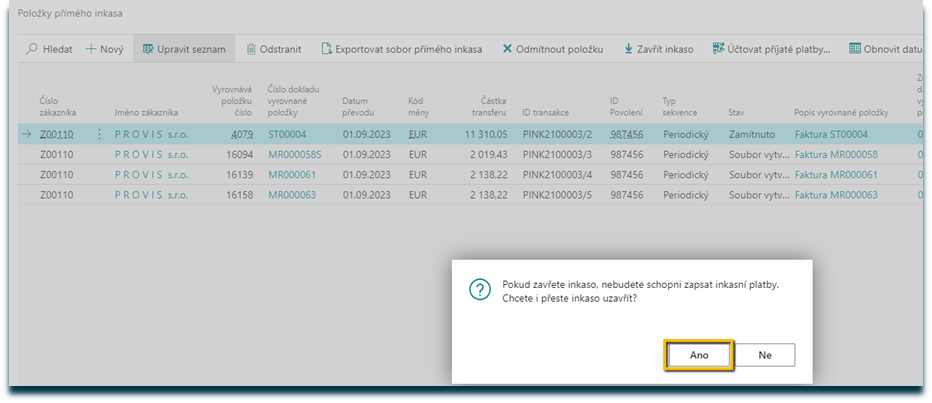Viewport: 932px width, 403px height.
Task: Click the Datum převodu column header
Action: (357, 106)
